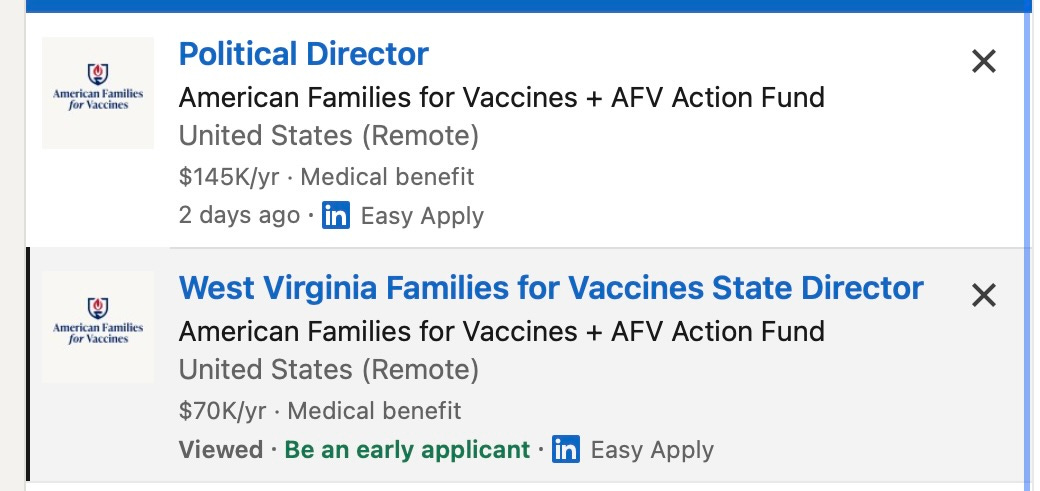Dismiss the Political Director job listing
1040x491 pixels.
[984, 62]
